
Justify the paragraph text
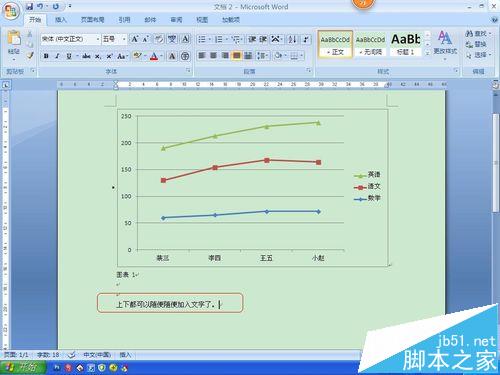pos(236,55)
